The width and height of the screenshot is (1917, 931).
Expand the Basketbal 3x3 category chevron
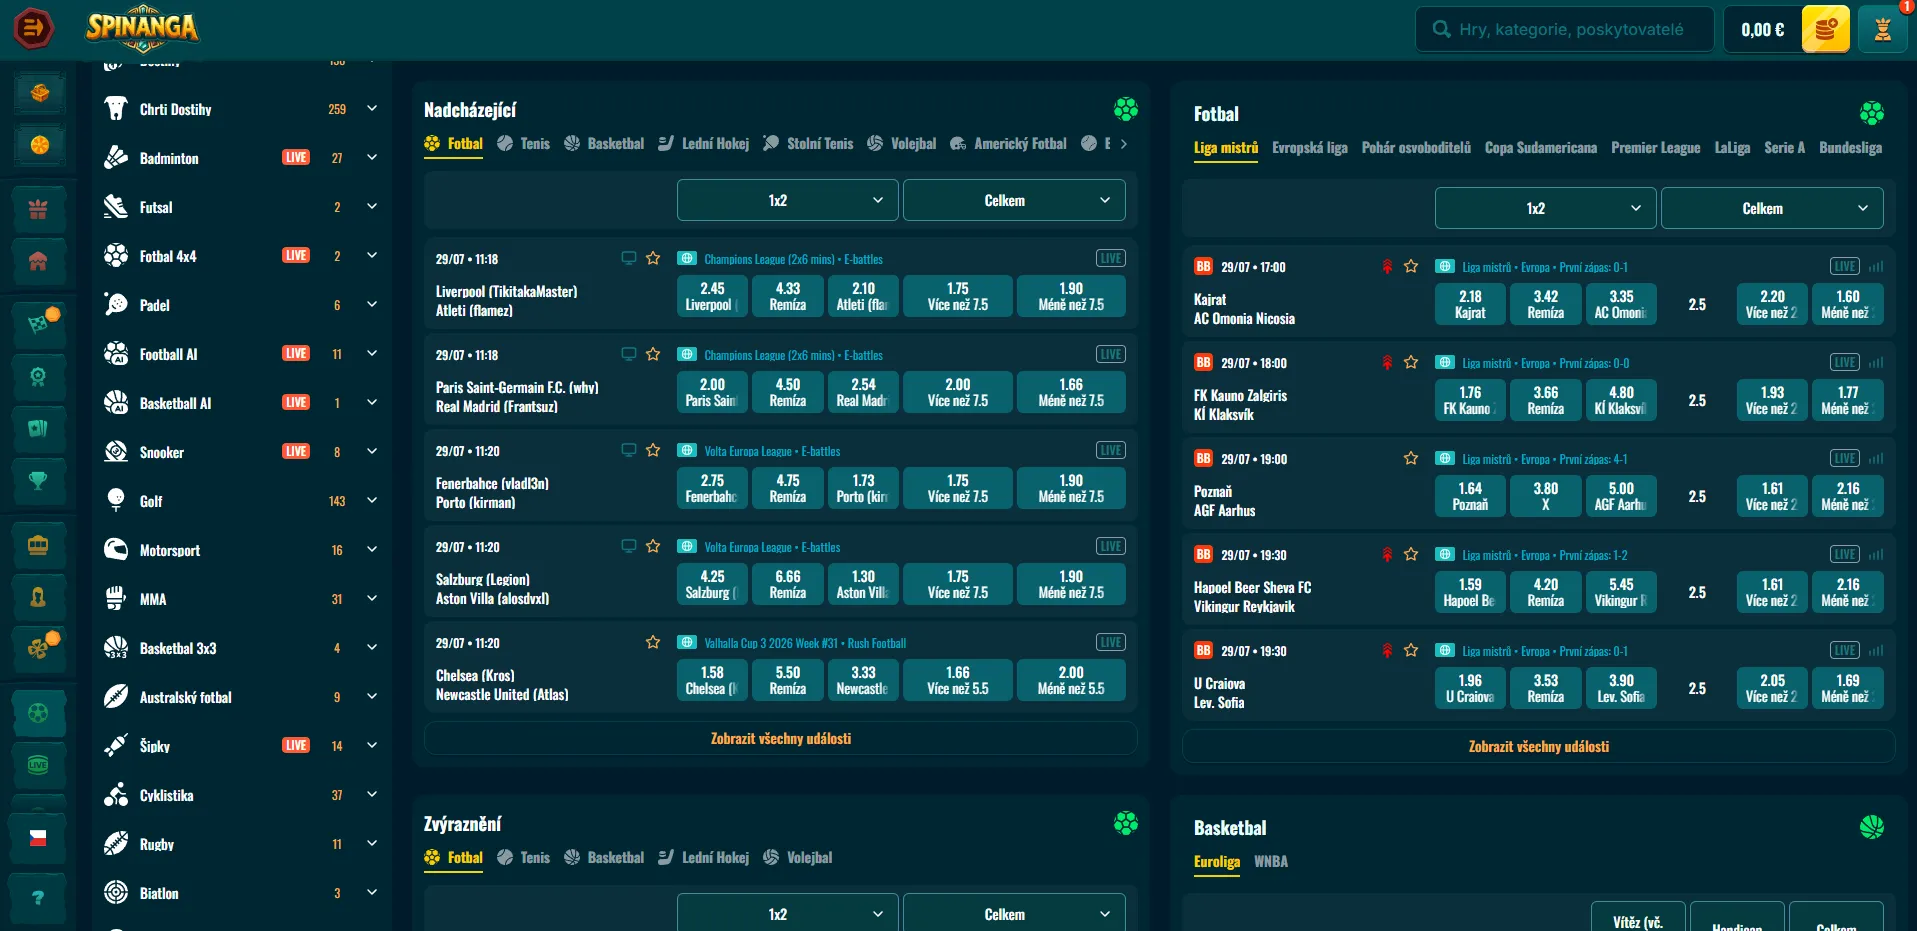pos(372,647)
